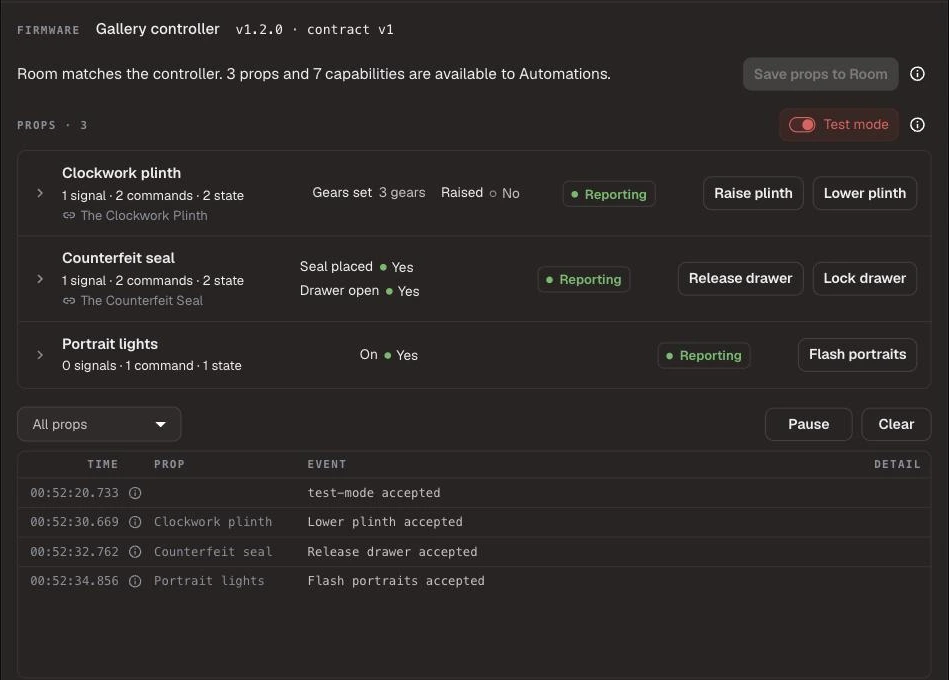Click 0 signals · 1 command · 1 state text

[151, 366]
